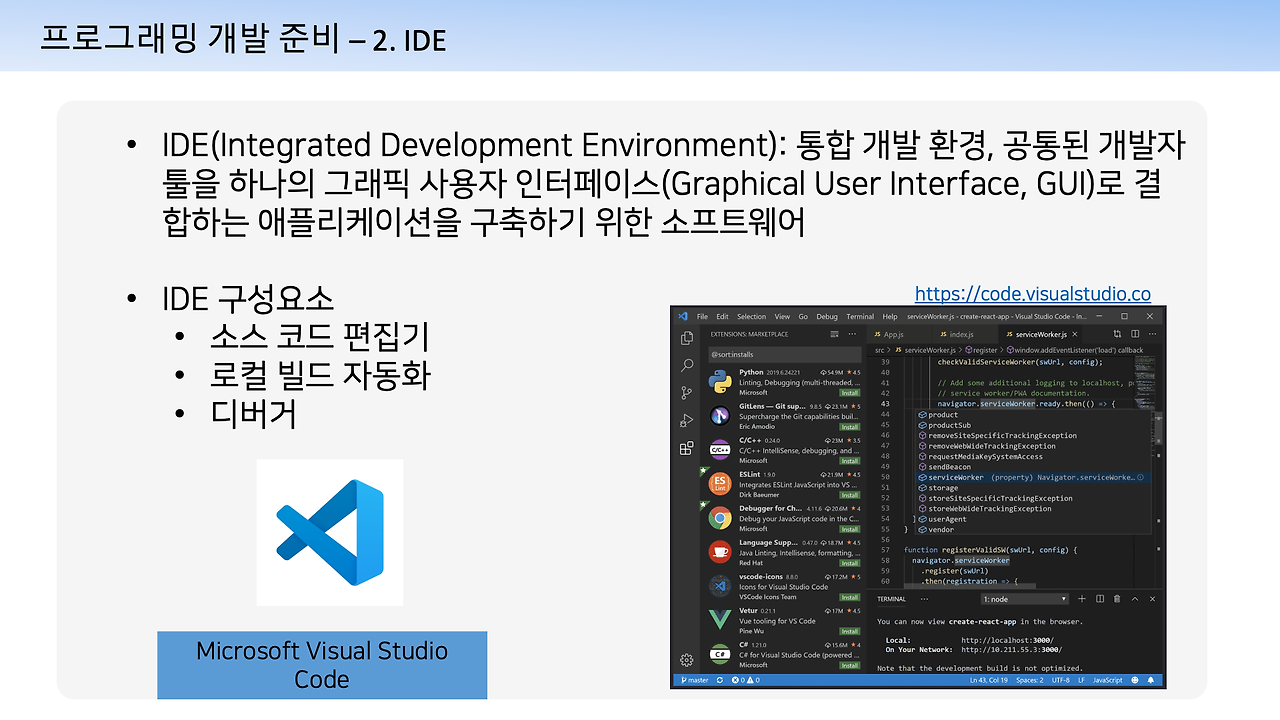
Task: Open the terminal selector dropdown '1: node'
Action: coord(1025,599)
